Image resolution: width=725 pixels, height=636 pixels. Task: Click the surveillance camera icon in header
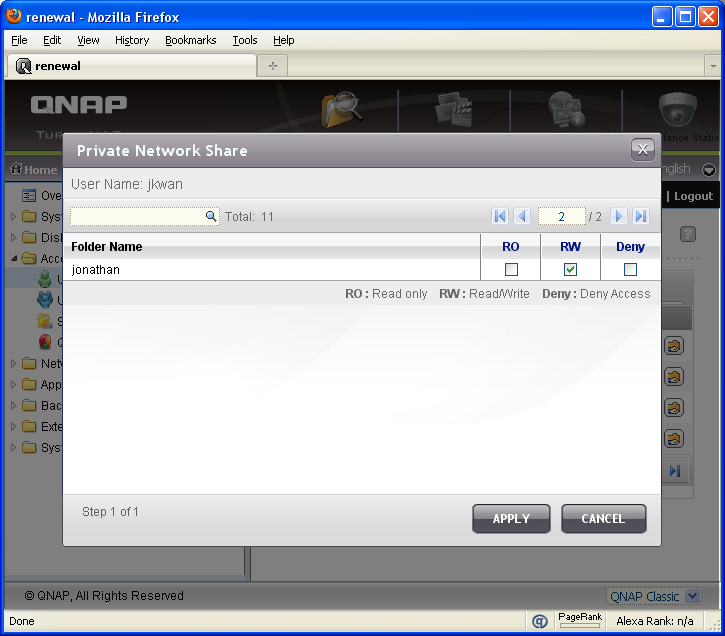tap(677, 110)
